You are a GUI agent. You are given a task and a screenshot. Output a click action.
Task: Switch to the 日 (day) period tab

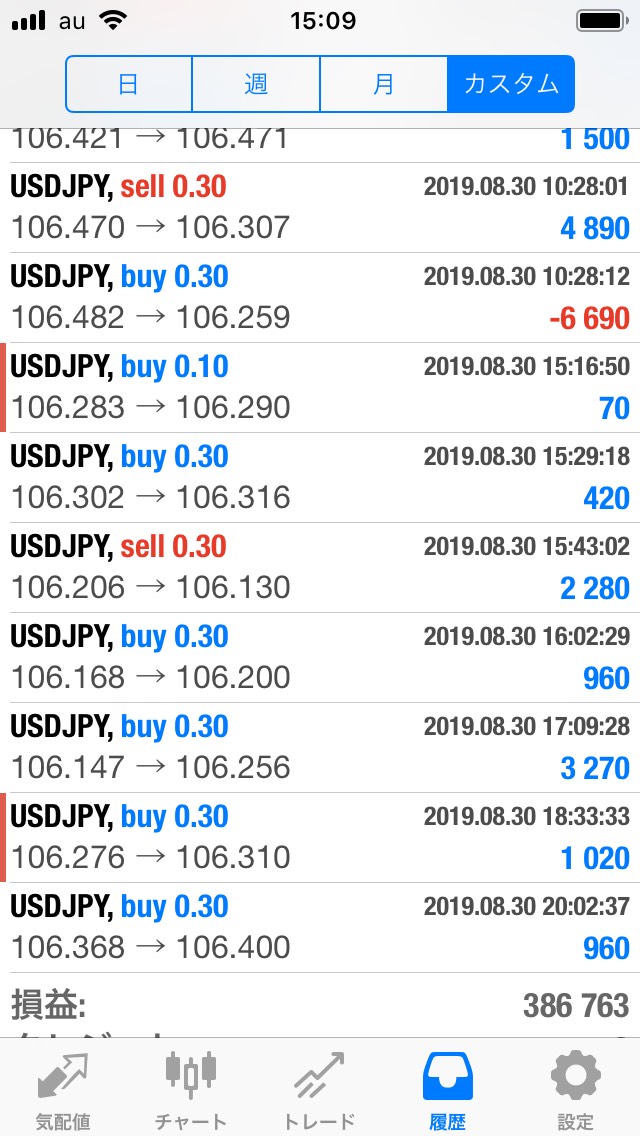point(128,84)
